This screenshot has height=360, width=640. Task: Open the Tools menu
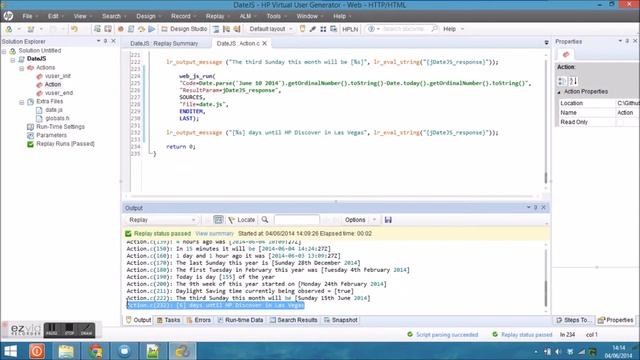[273, 16]
